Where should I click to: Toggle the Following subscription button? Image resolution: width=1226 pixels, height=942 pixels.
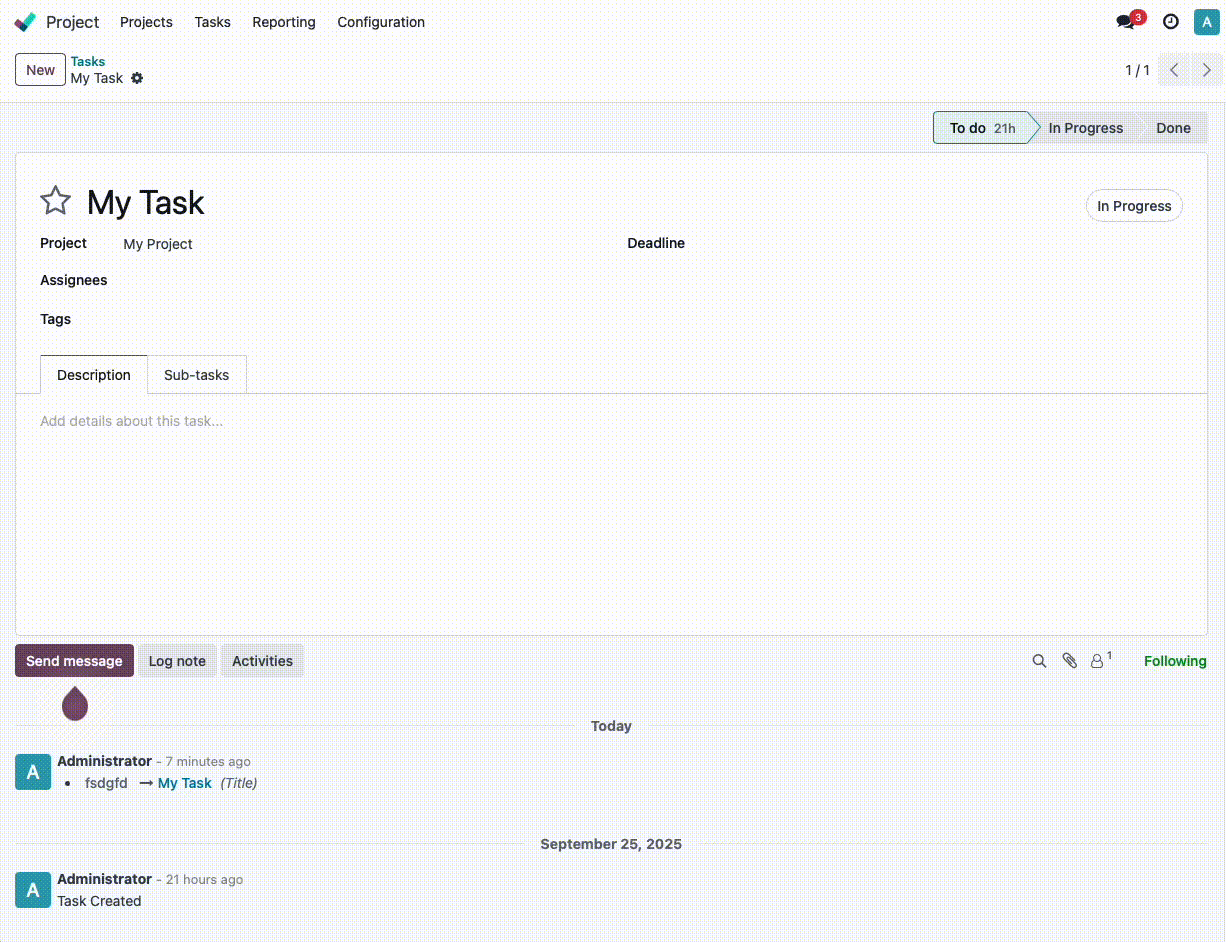coord(1175,661)
